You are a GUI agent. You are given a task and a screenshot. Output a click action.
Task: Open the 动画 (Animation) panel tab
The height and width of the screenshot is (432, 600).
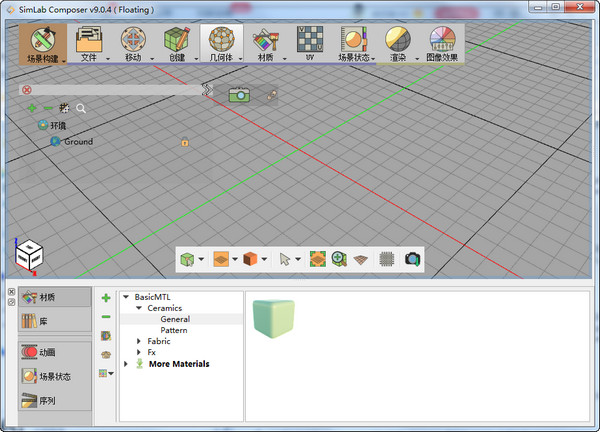55,352
